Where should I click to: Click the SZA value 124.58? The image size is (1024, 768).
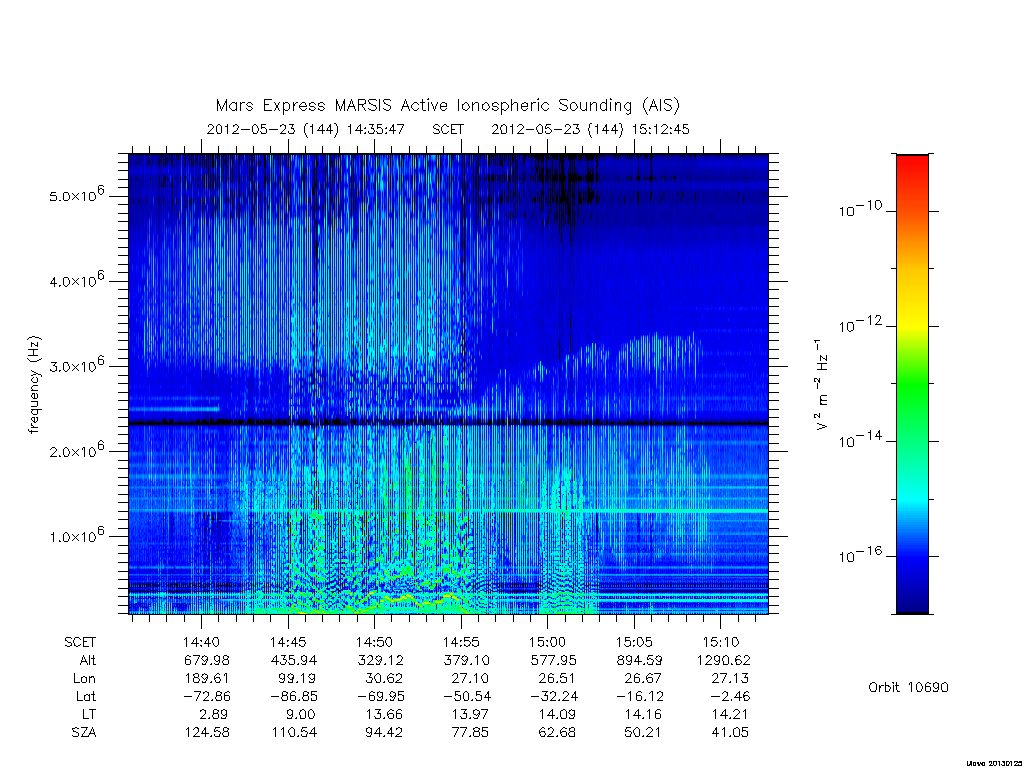pos(207,733)
